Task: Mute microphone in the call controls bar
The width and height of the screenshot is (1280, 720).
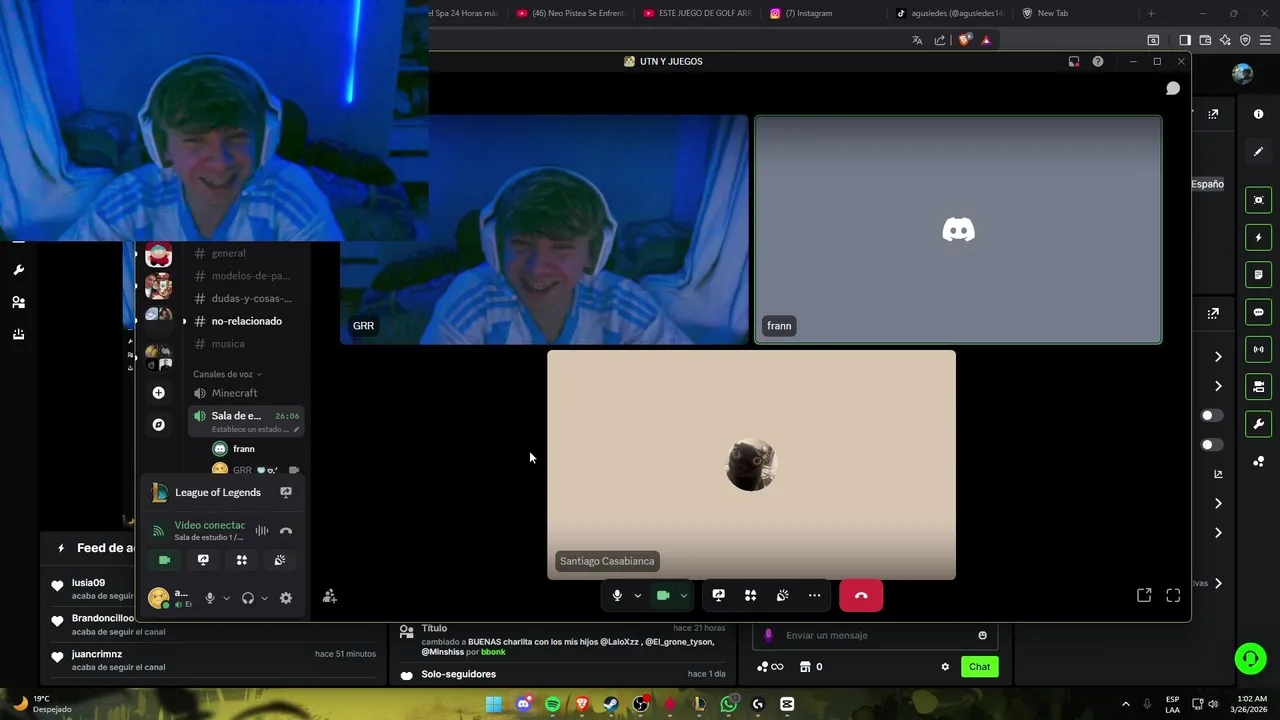Action: click(617, 595)
